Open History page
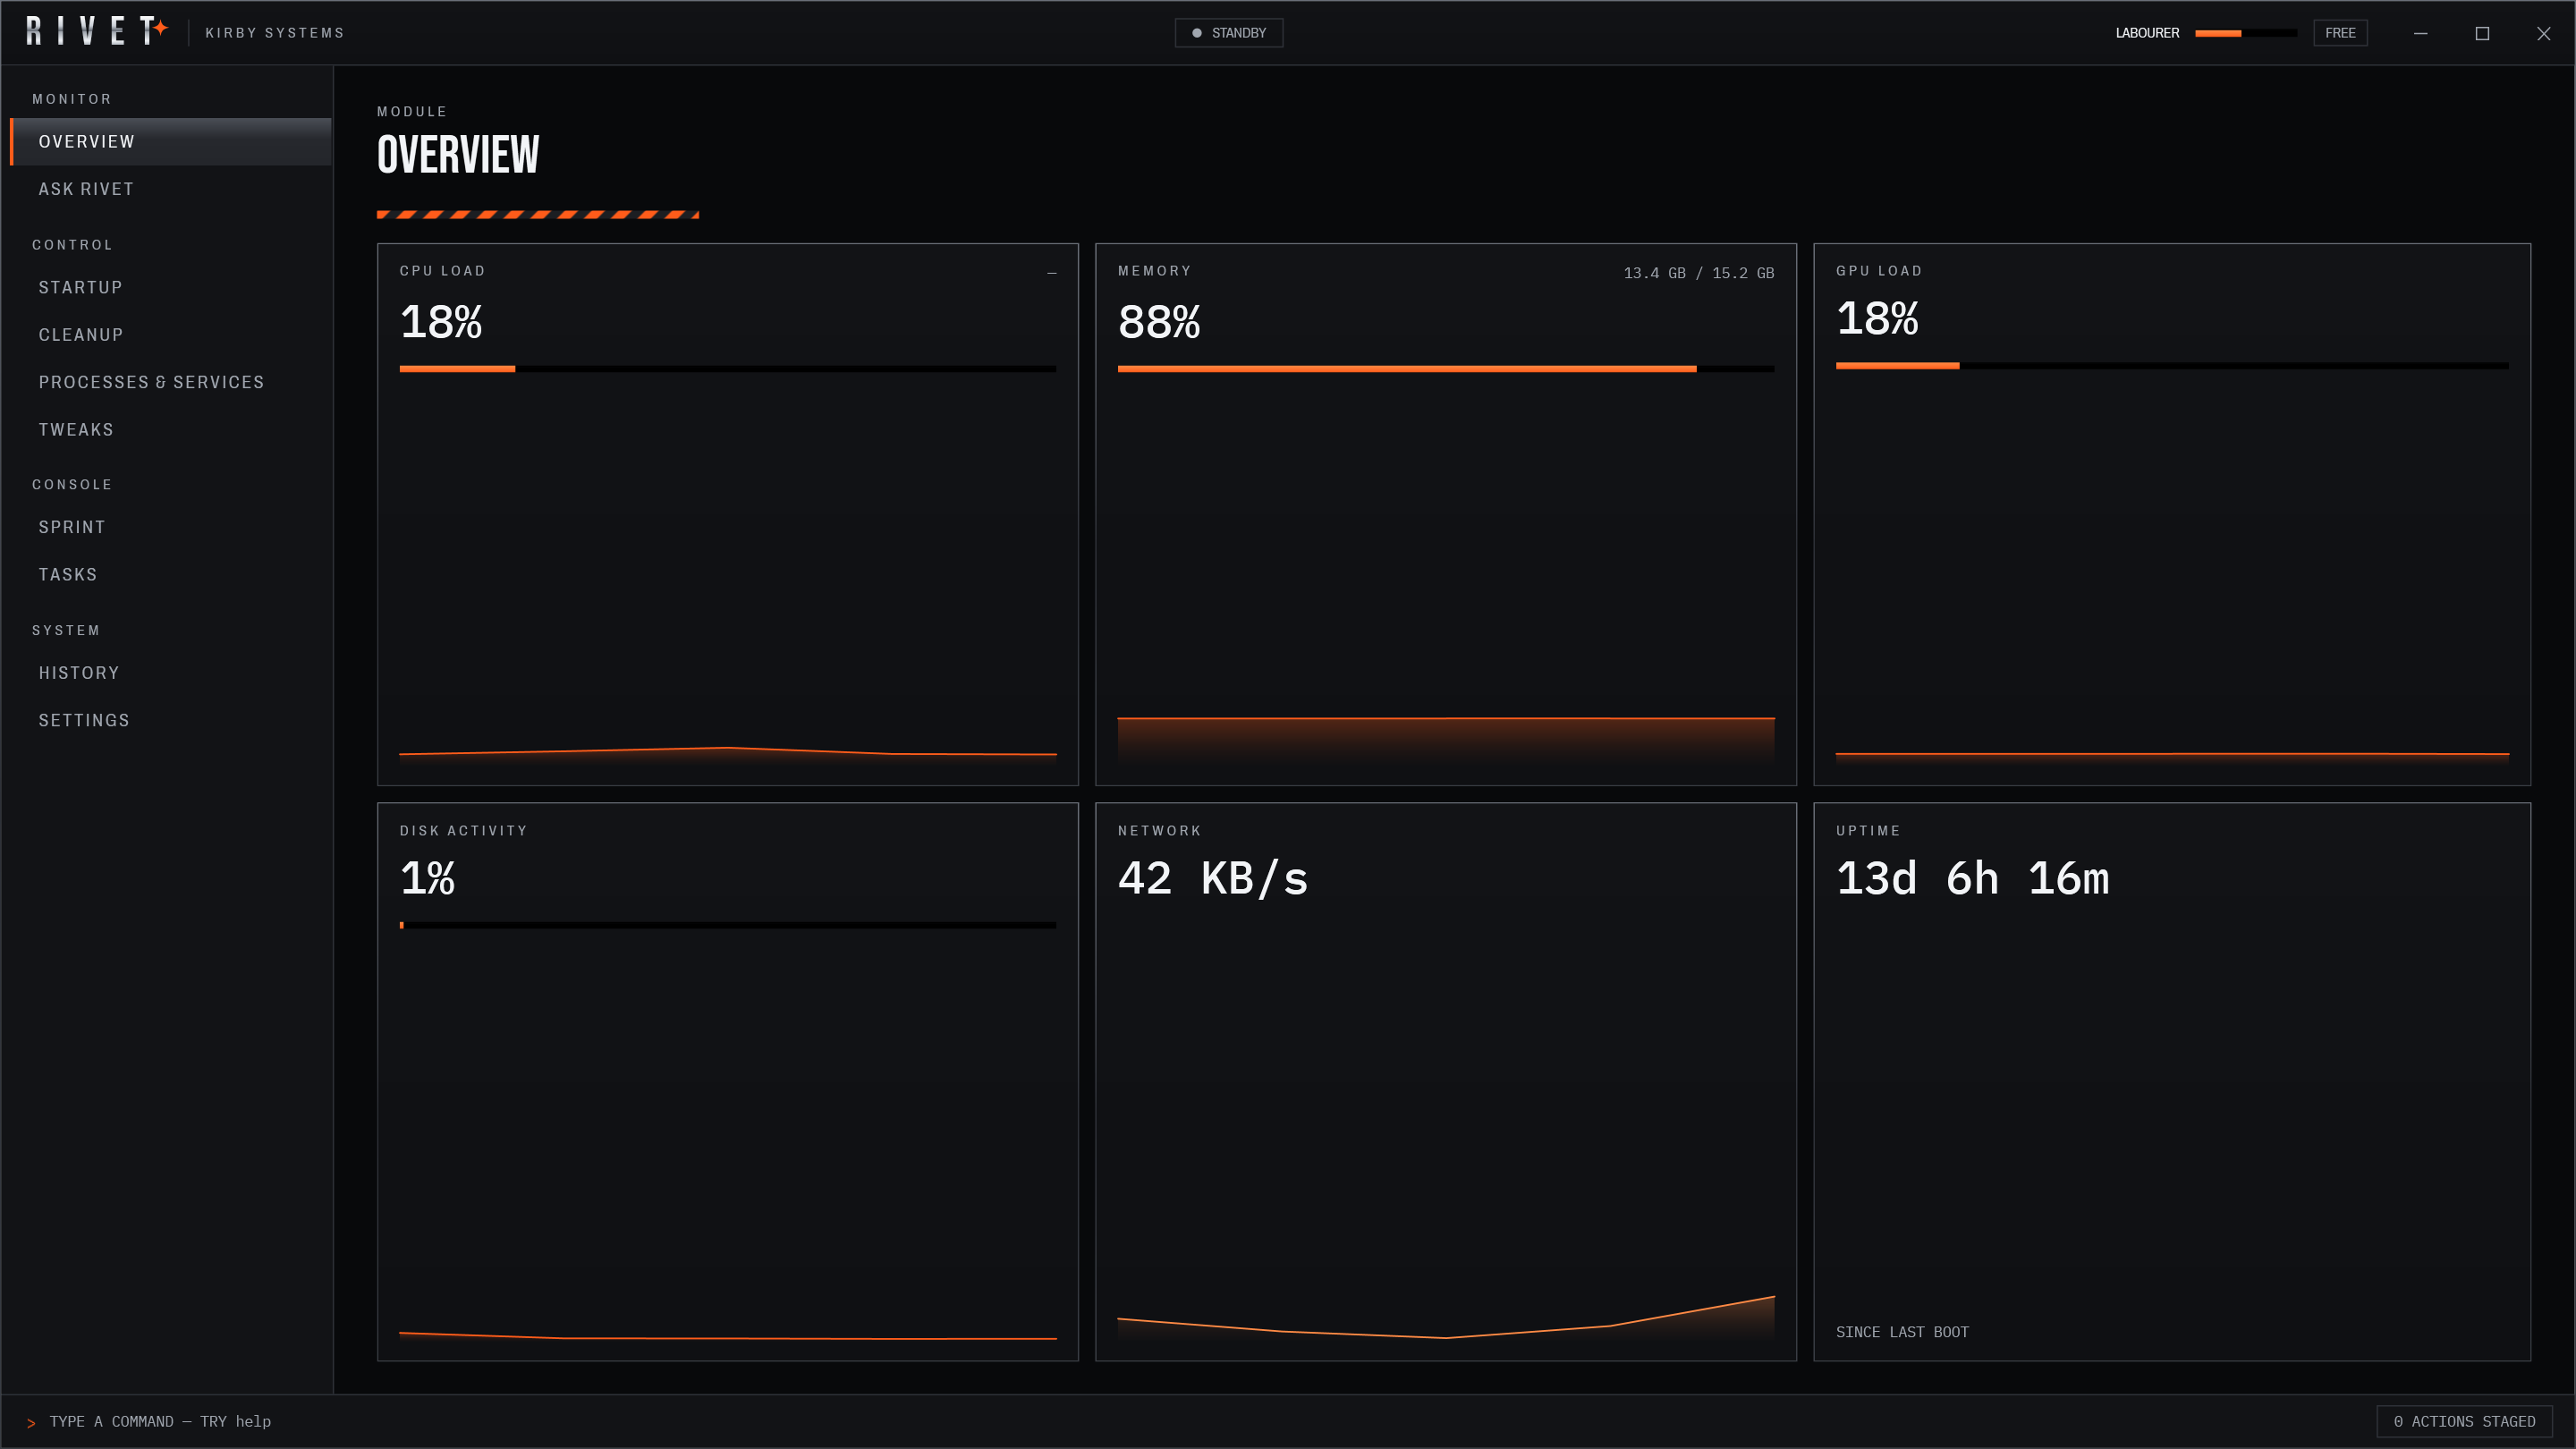Screen dimensions: 2576x1449 (171, 673)
